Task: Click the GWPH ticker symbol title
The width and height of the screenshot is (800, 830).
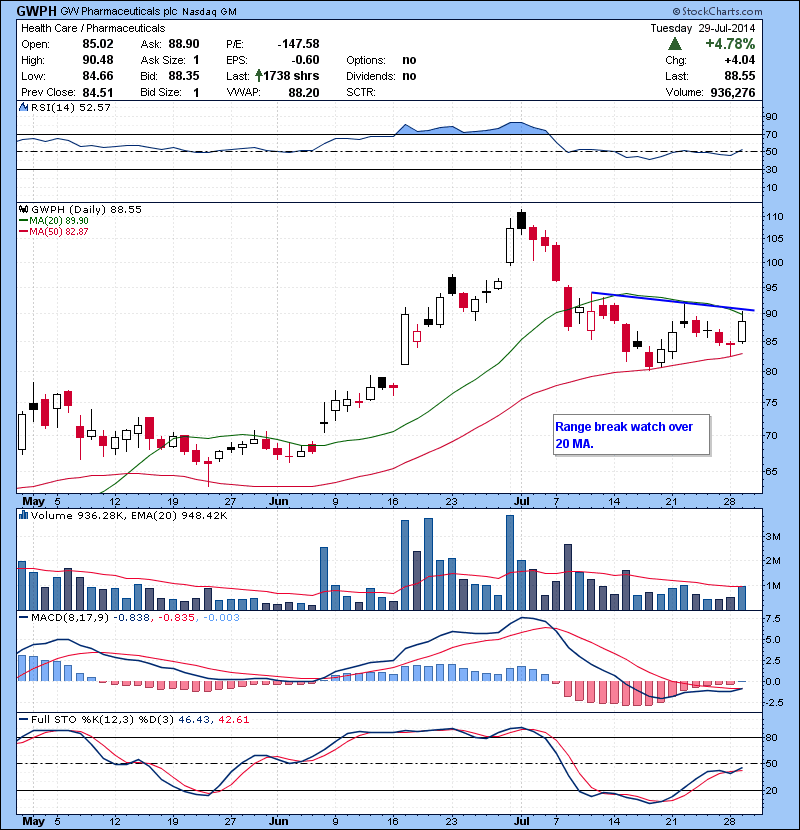Action: click(37, 11)
